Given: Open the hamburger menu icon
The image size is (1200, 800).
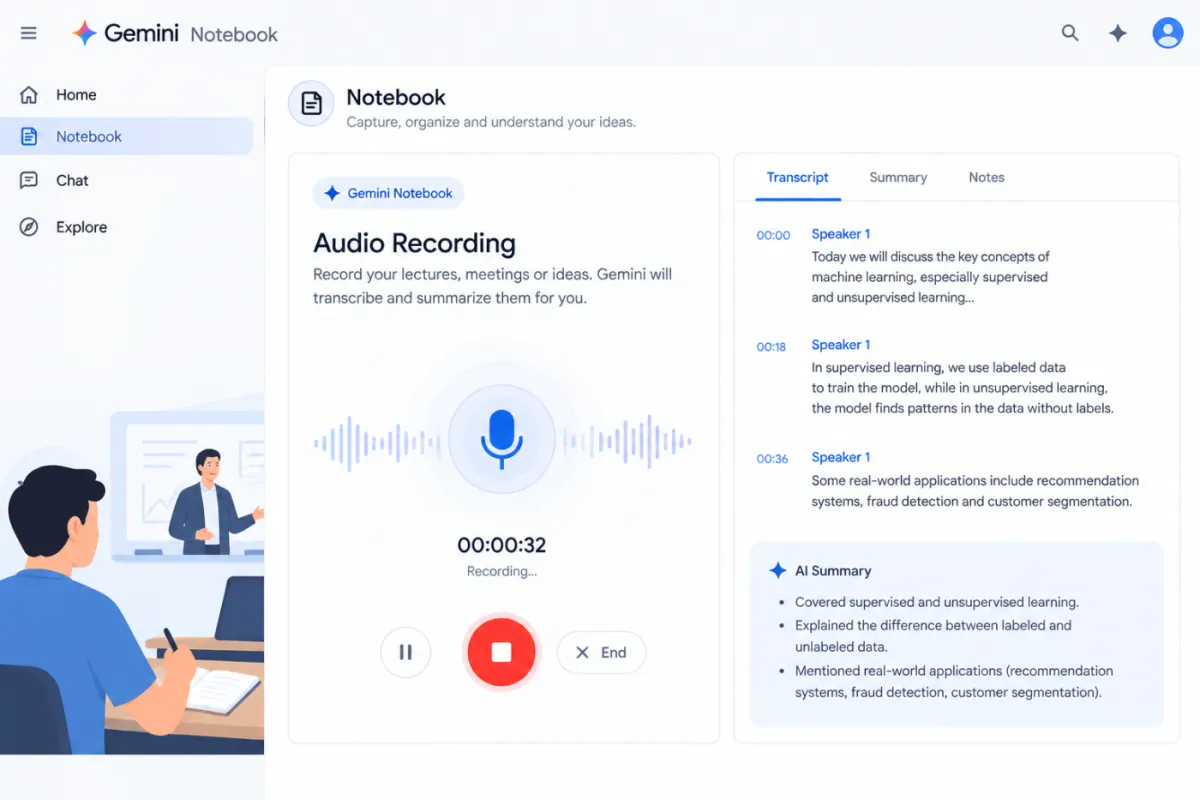Looking at the screenshot, I should (x=29, y=33).
